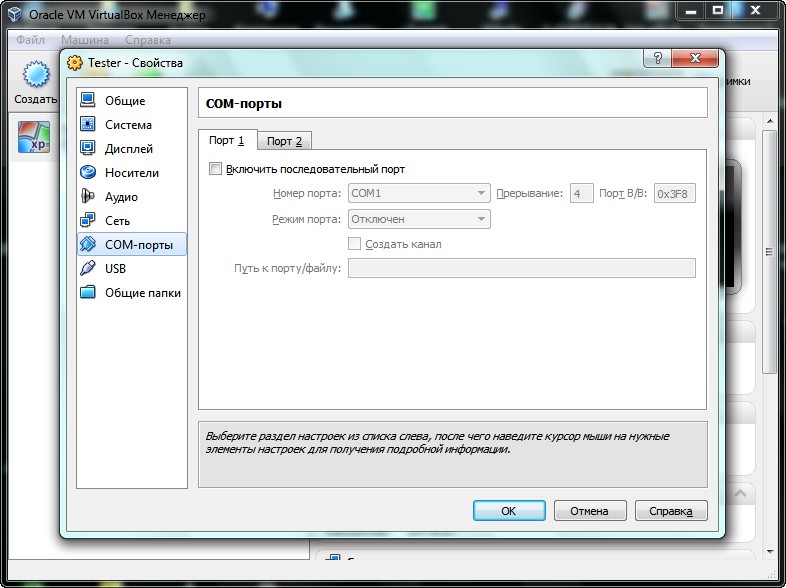Image resolution: width=786 pixels, height=588 pixels.
Task: Click the Аудио speaker icon
Action: (x=88, y=196)
